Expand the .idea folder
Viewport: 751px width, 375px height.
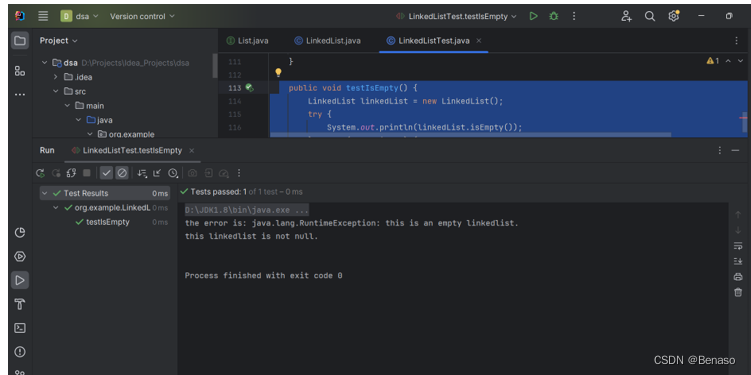coord(56,77)
